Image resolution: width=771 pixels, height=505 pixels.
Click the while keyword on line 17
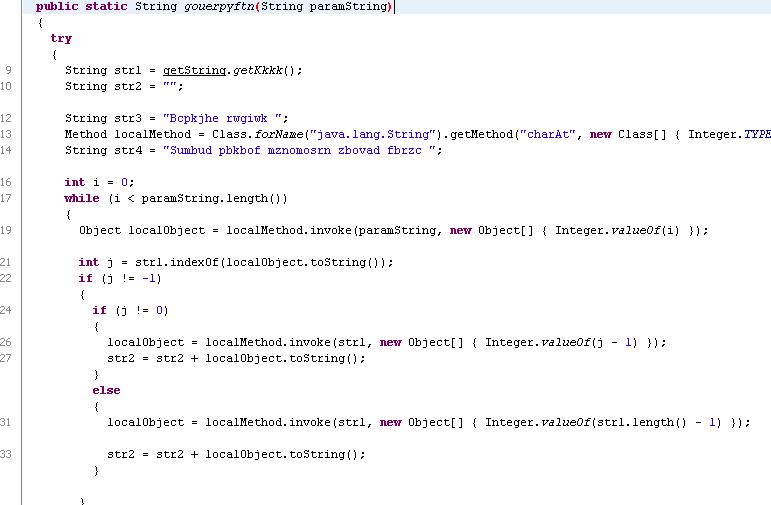coord(82,198)
